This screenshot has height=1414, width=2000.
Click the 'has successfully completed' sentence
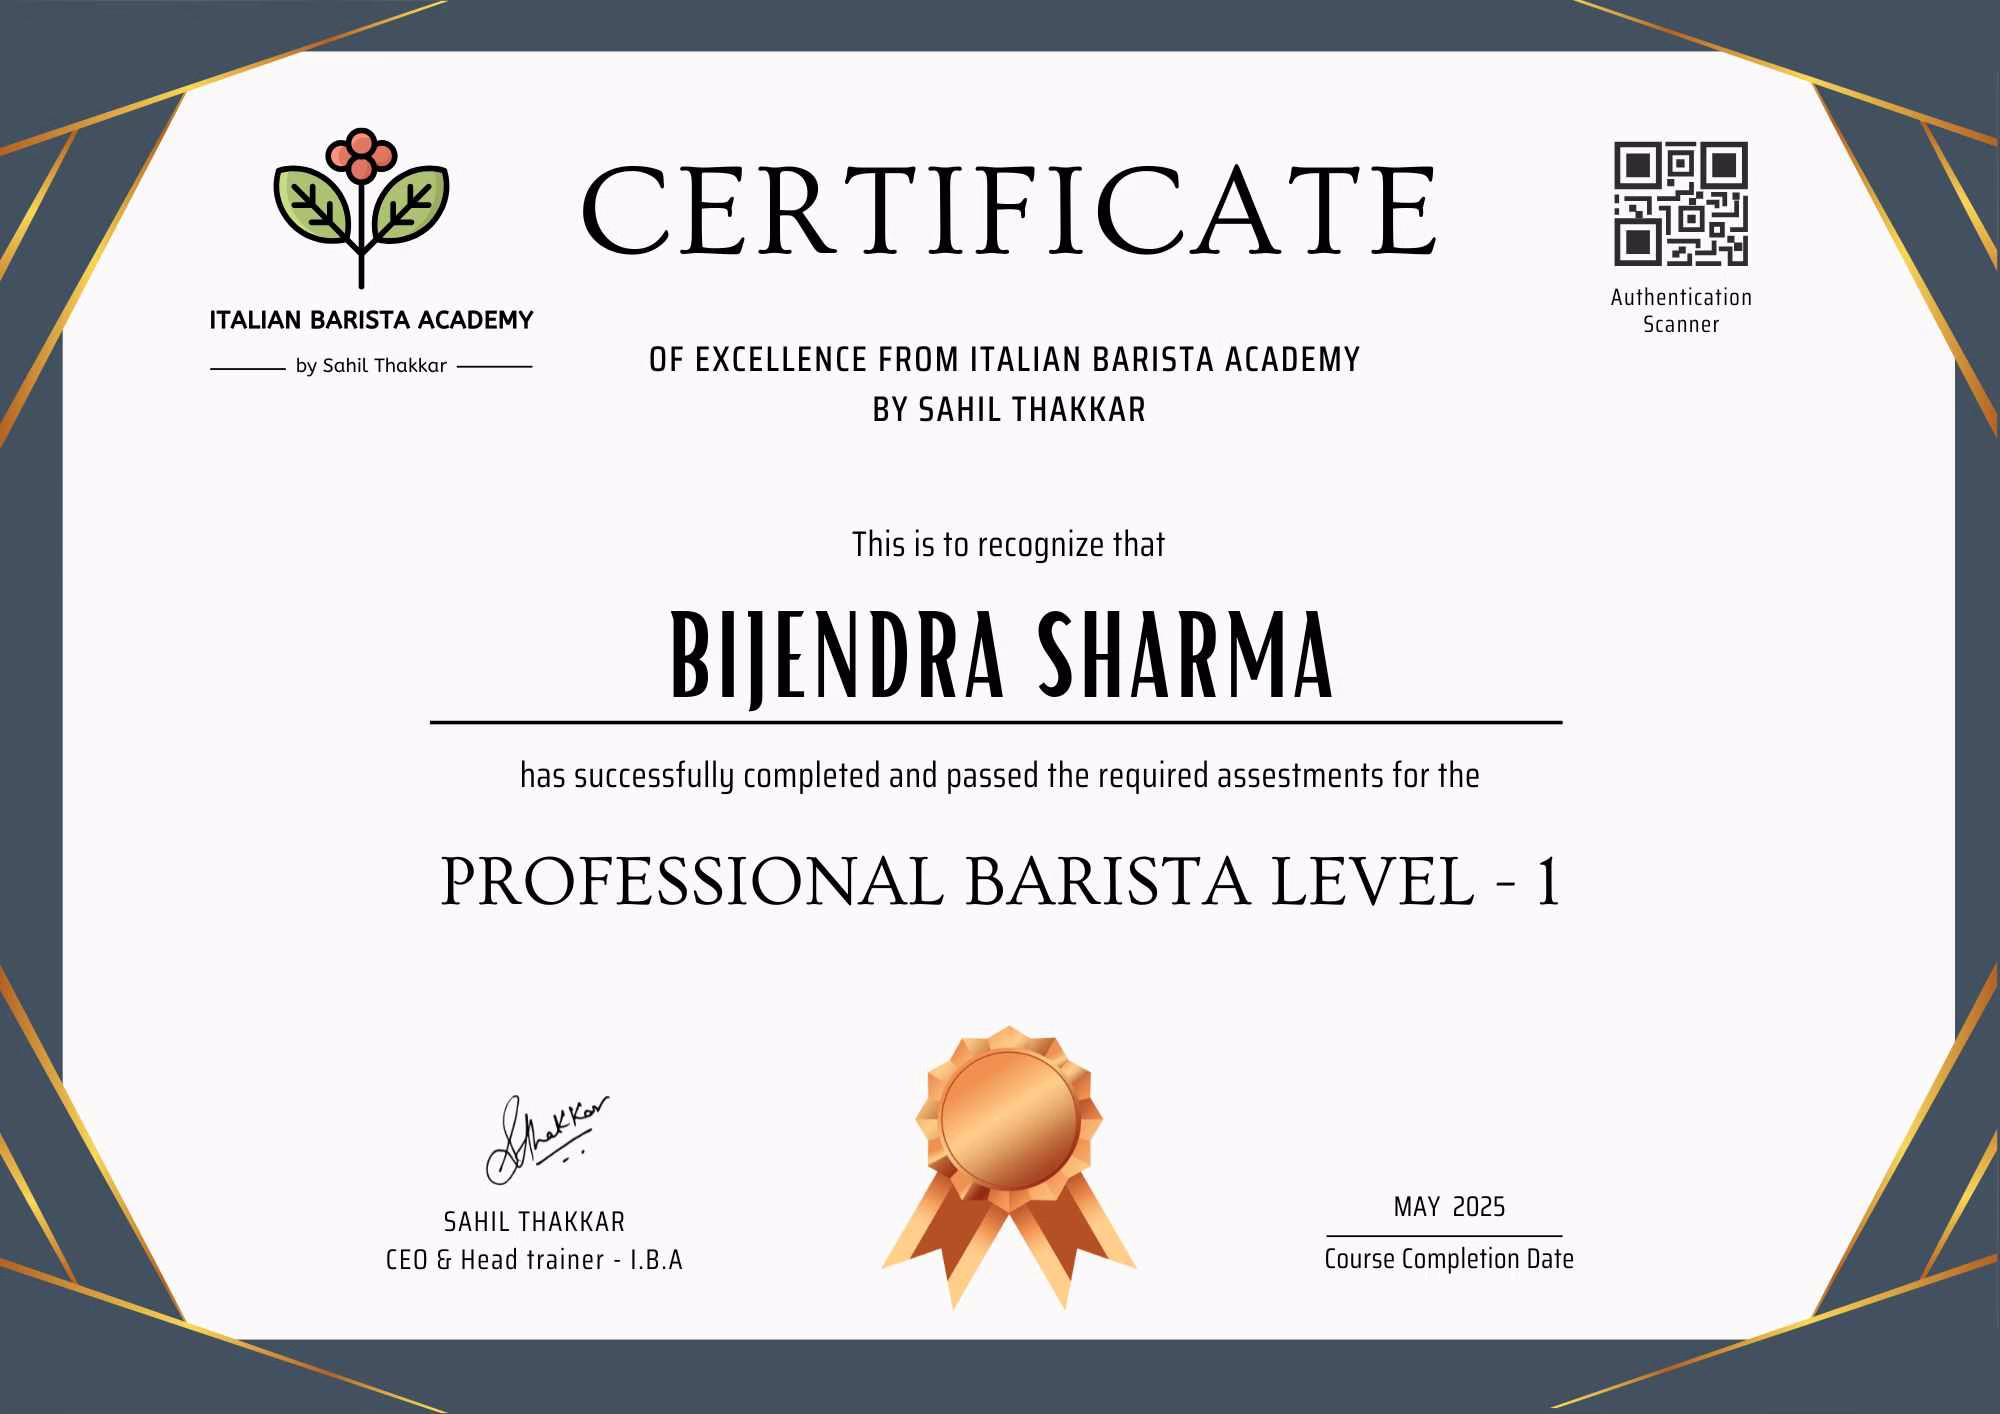(x=999, y=776)
